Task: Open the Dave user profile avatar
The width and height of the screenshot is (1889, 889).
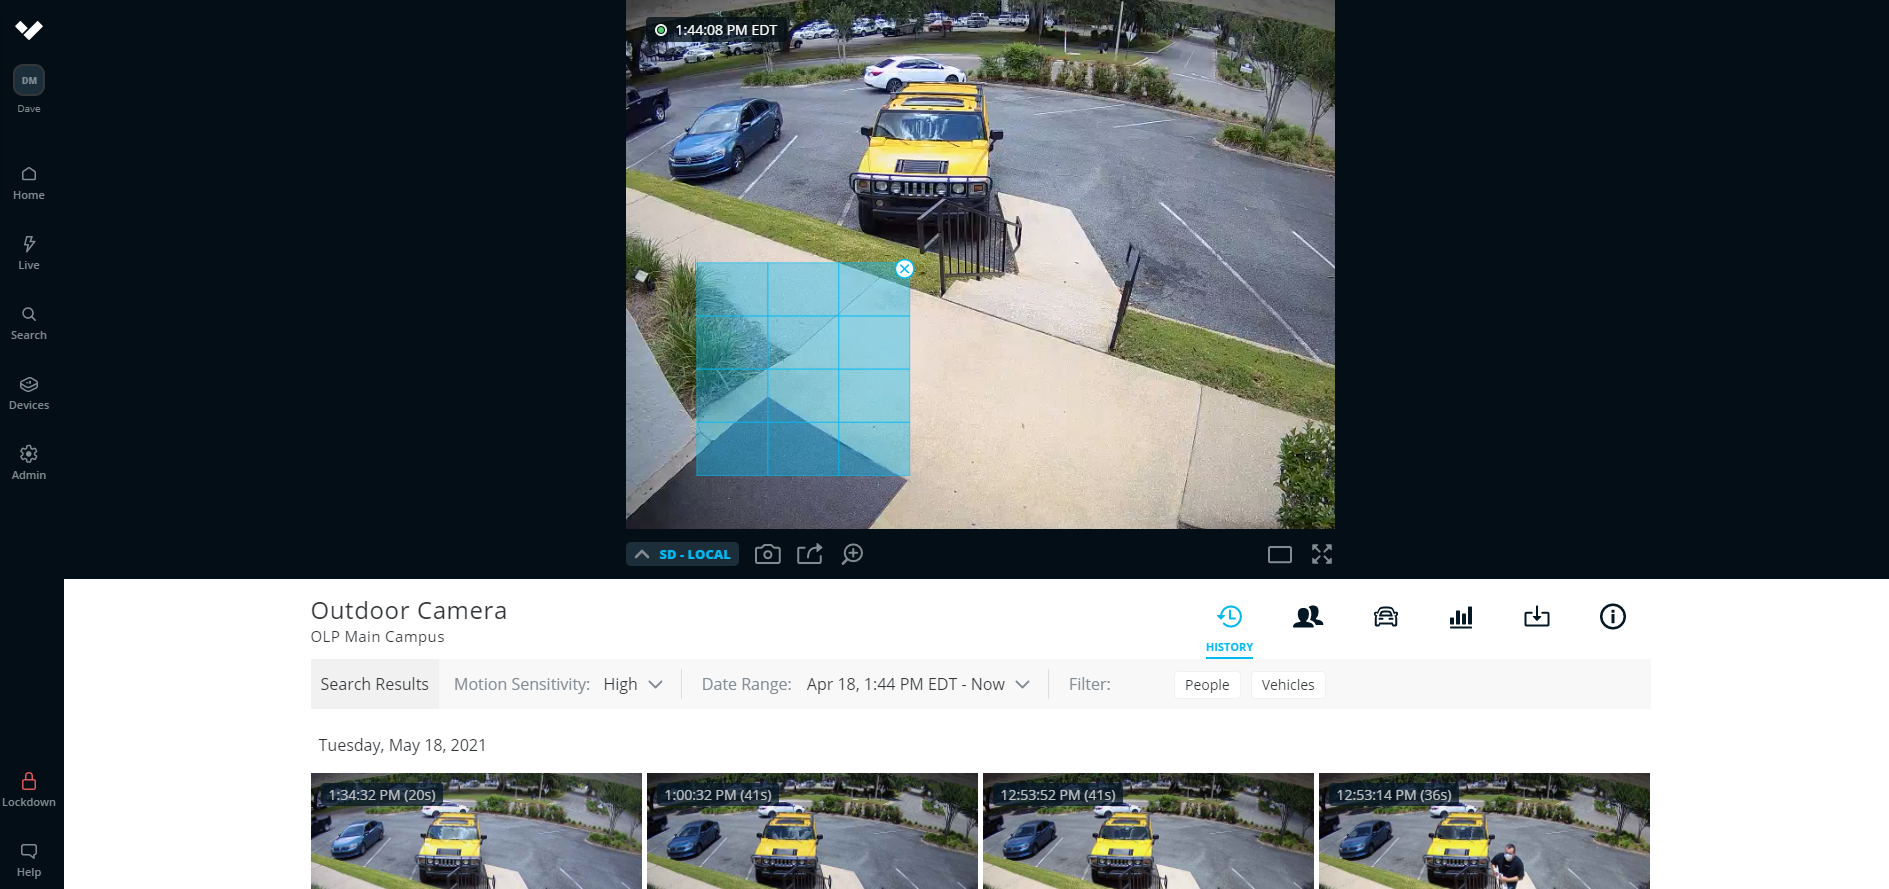Action: click(x=29, y=80)
